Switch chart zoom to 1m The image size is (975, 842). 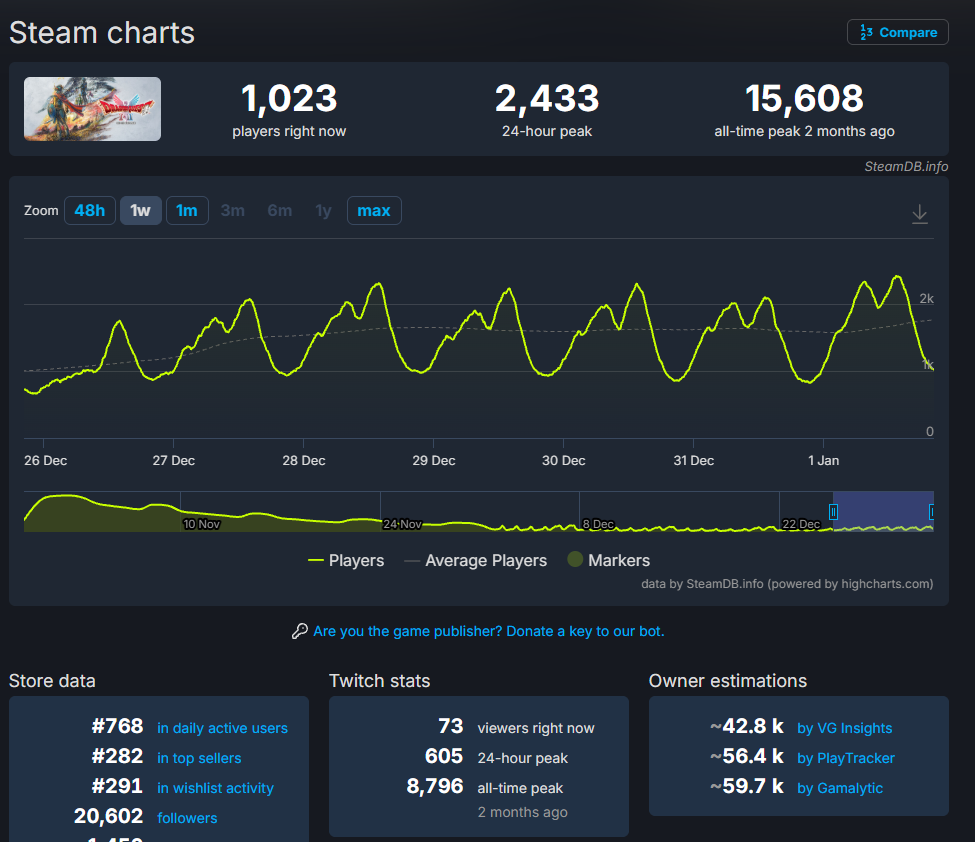click(x=187, y=211)
